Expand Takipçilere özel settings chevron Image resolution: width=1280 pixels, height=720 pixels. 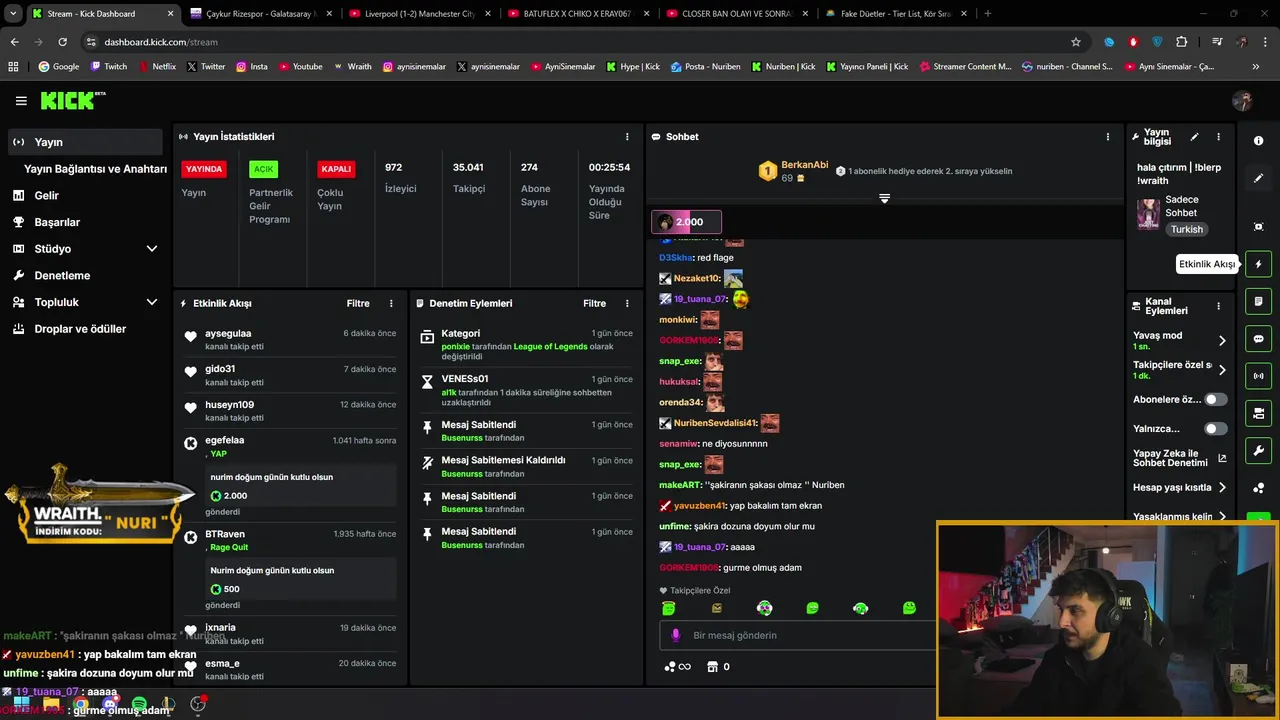(1222, 370)
